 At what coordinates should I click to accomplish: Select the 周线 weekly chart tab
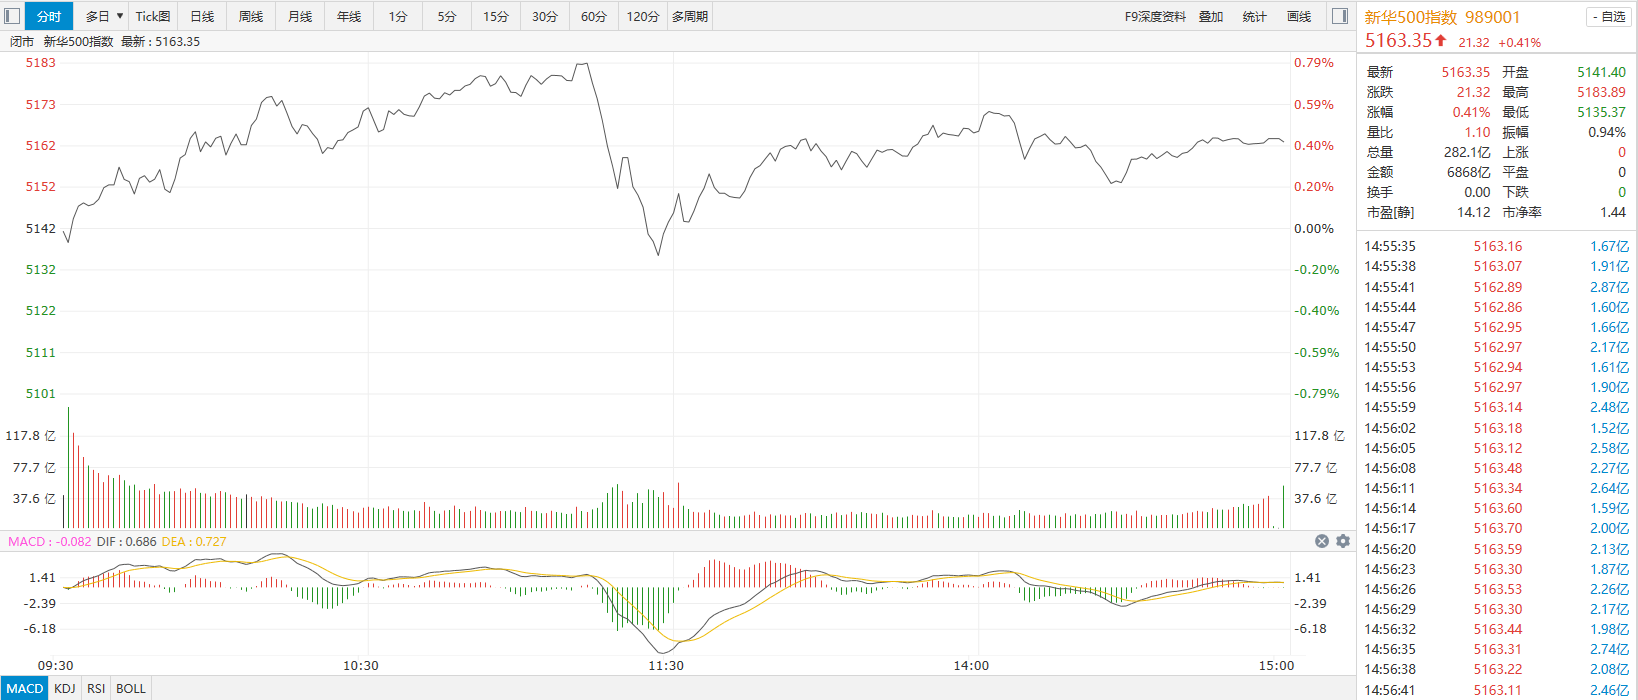tap(251, 17)
